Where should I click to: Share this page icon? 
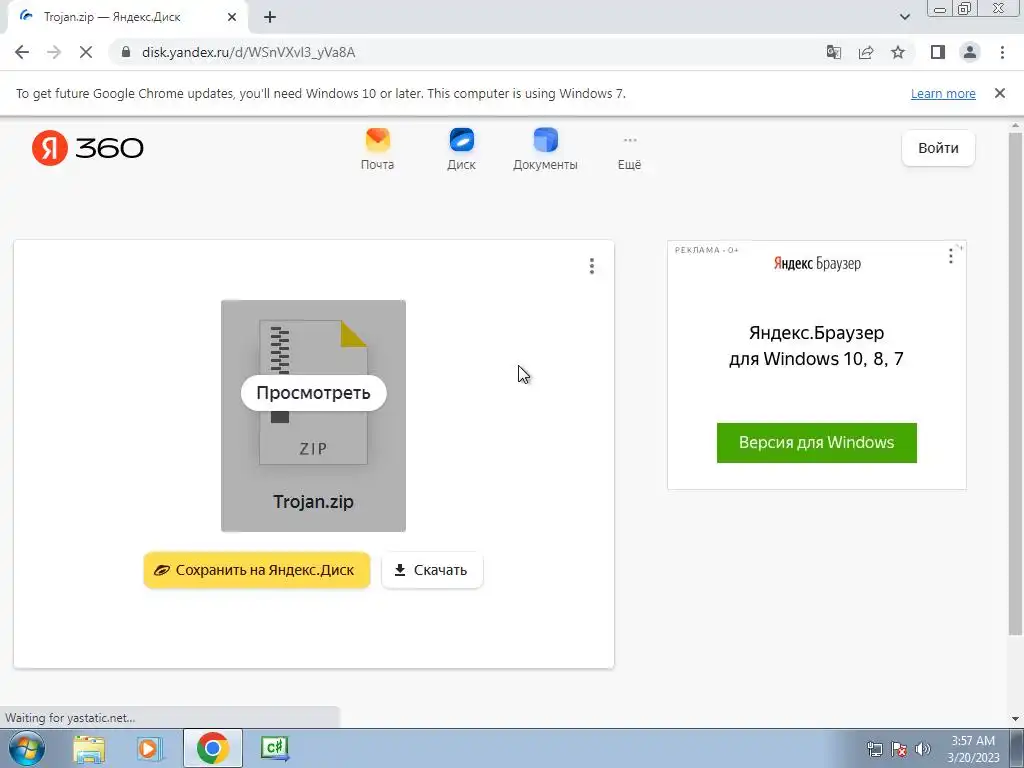[x=866, y=52]
